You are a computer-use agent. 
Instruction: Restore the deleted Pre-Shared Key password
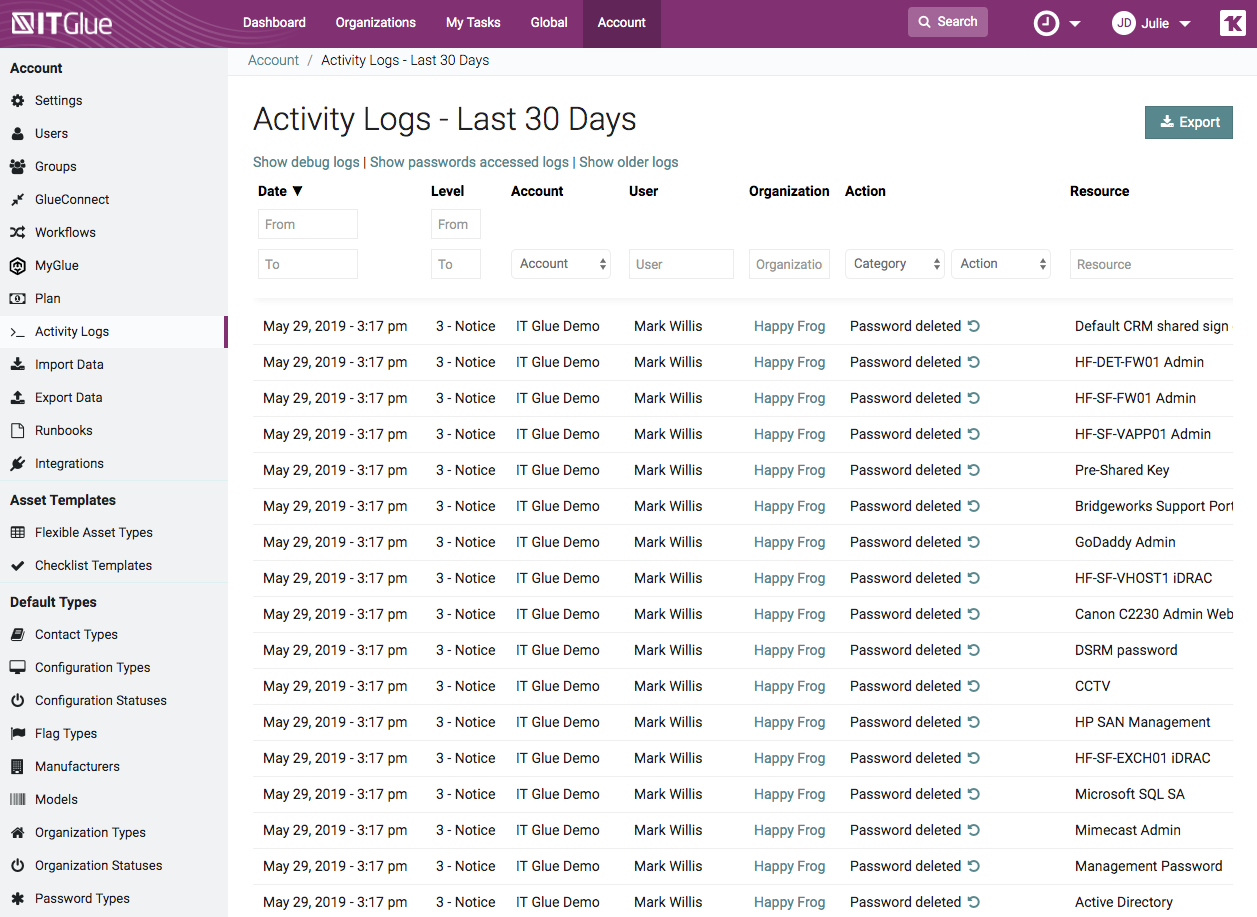972,469
